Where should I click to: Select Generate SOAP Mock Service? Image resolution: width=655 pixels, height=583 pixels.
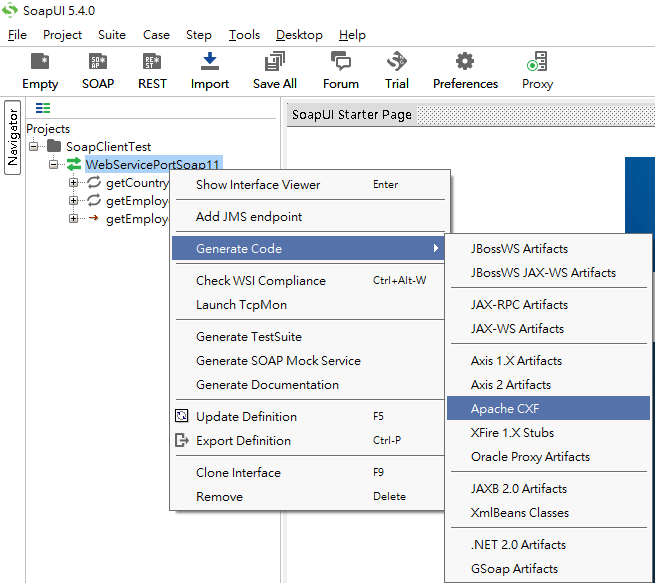pos(310,360)
